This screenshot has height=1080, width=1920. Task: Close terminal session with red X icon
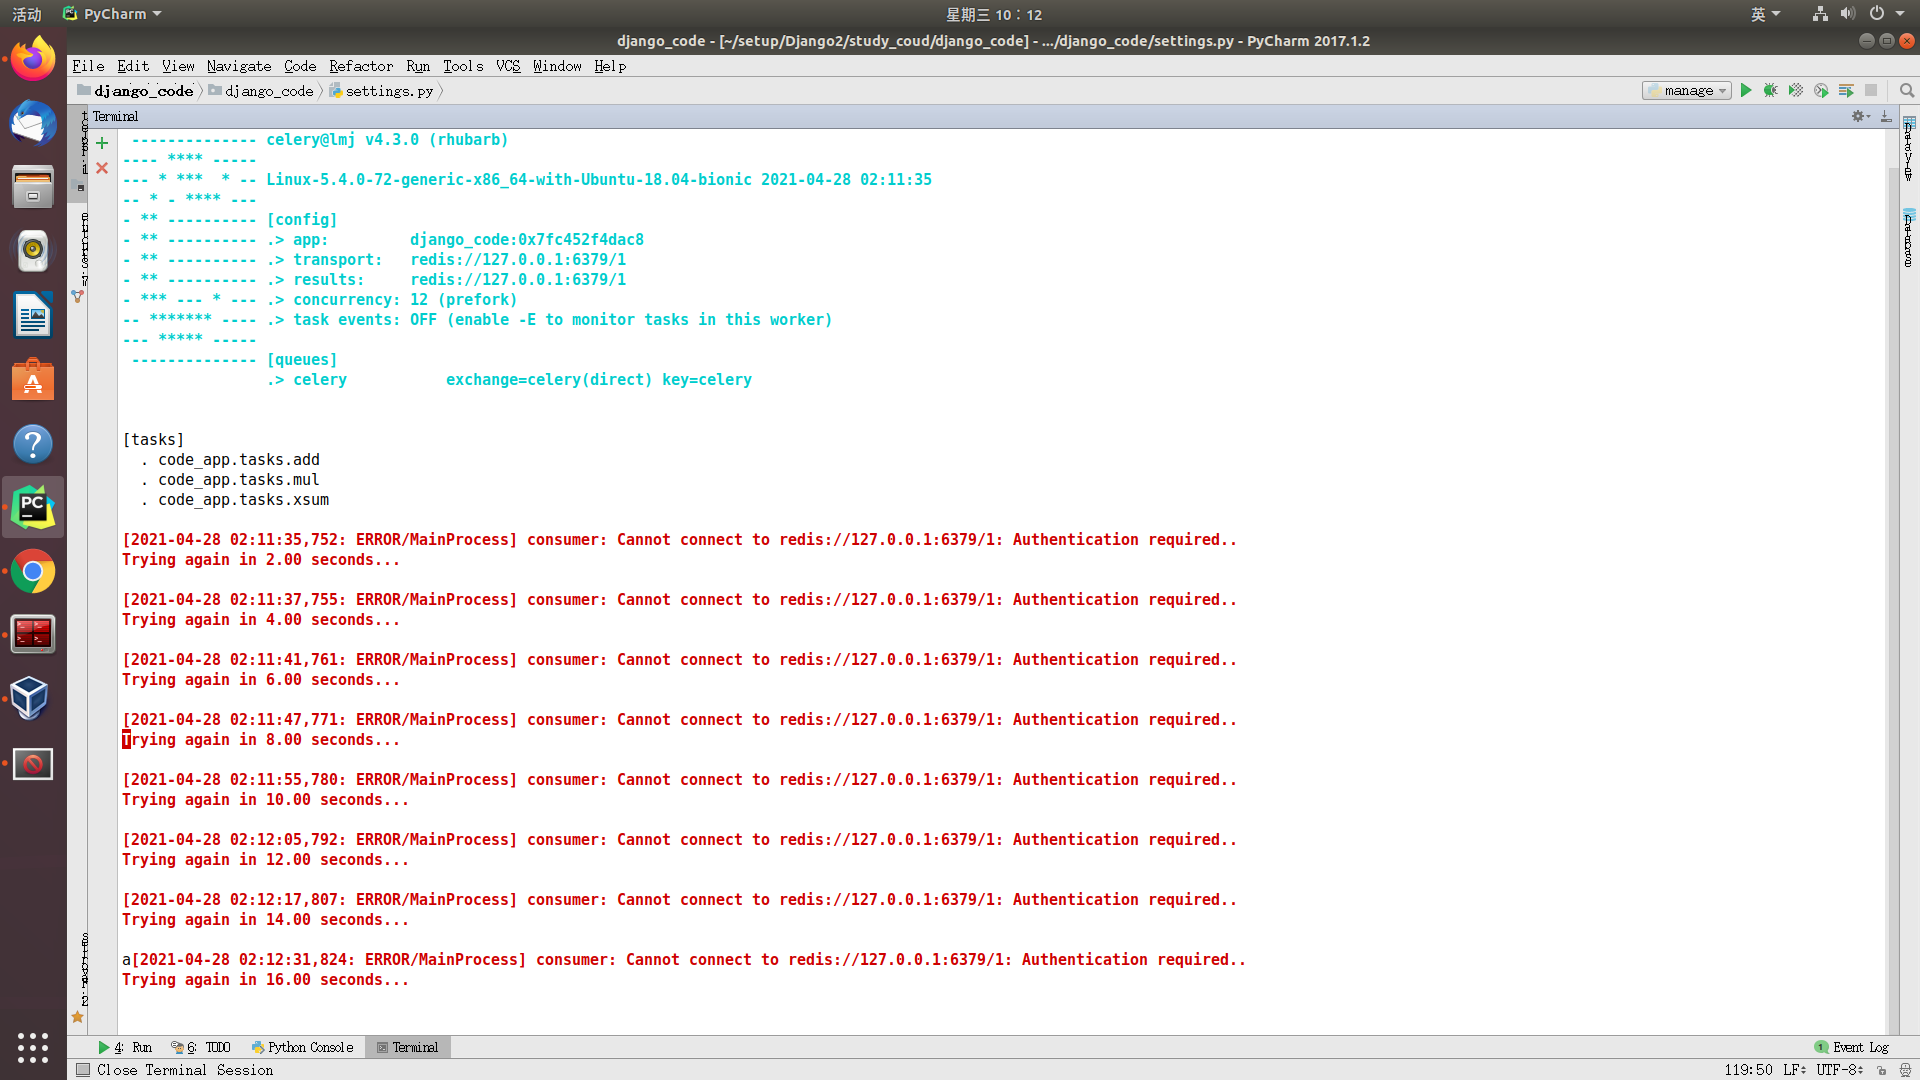pyautogui.click(x=102, y=168)
